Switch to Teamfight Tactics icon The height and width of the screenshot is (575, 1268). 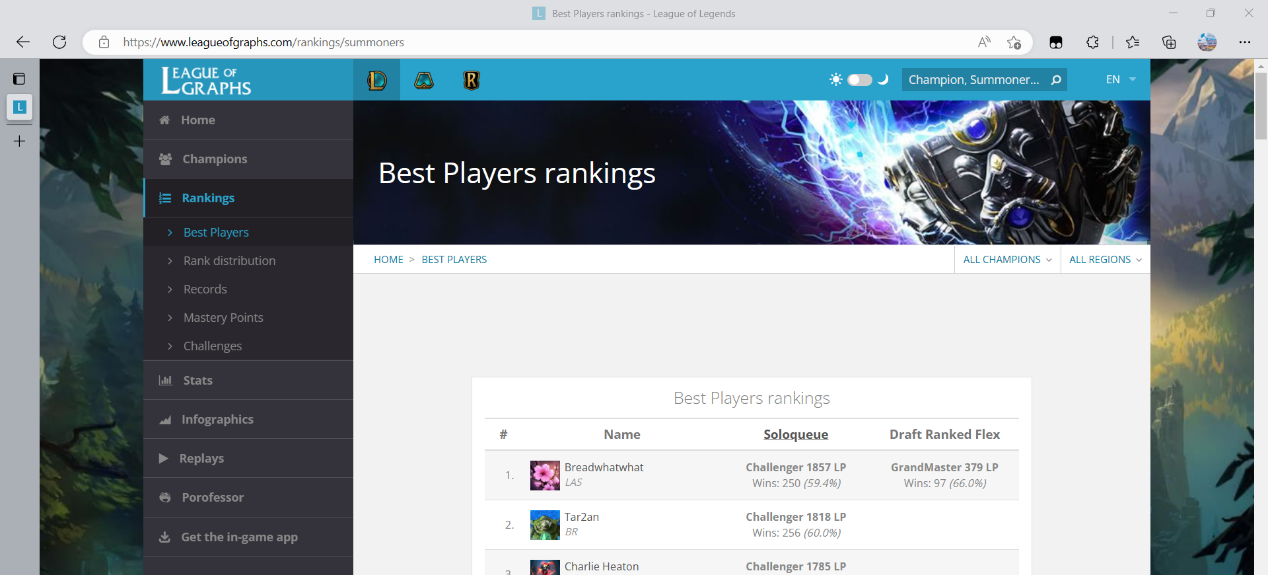coord(424,80)
